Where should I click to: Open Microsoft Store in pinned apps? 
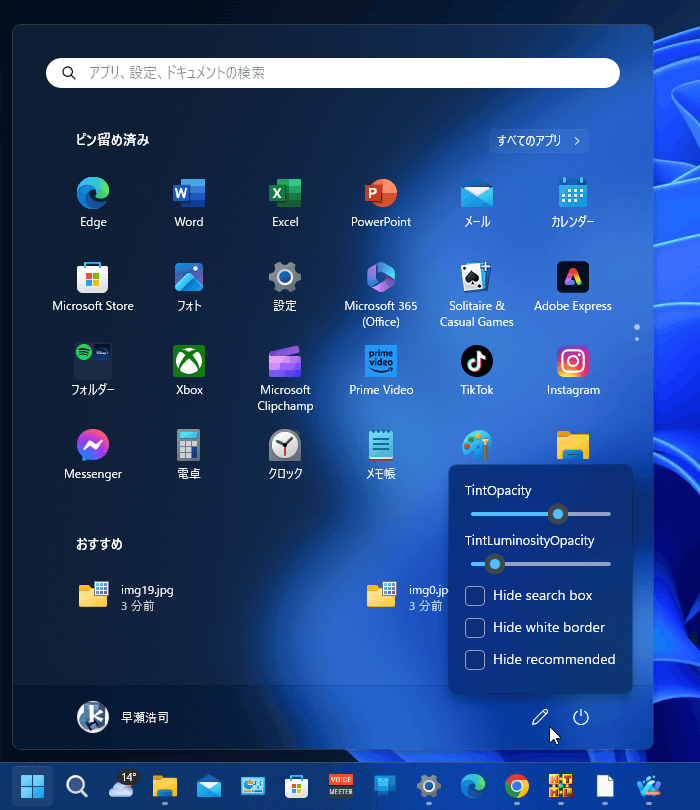93,286
